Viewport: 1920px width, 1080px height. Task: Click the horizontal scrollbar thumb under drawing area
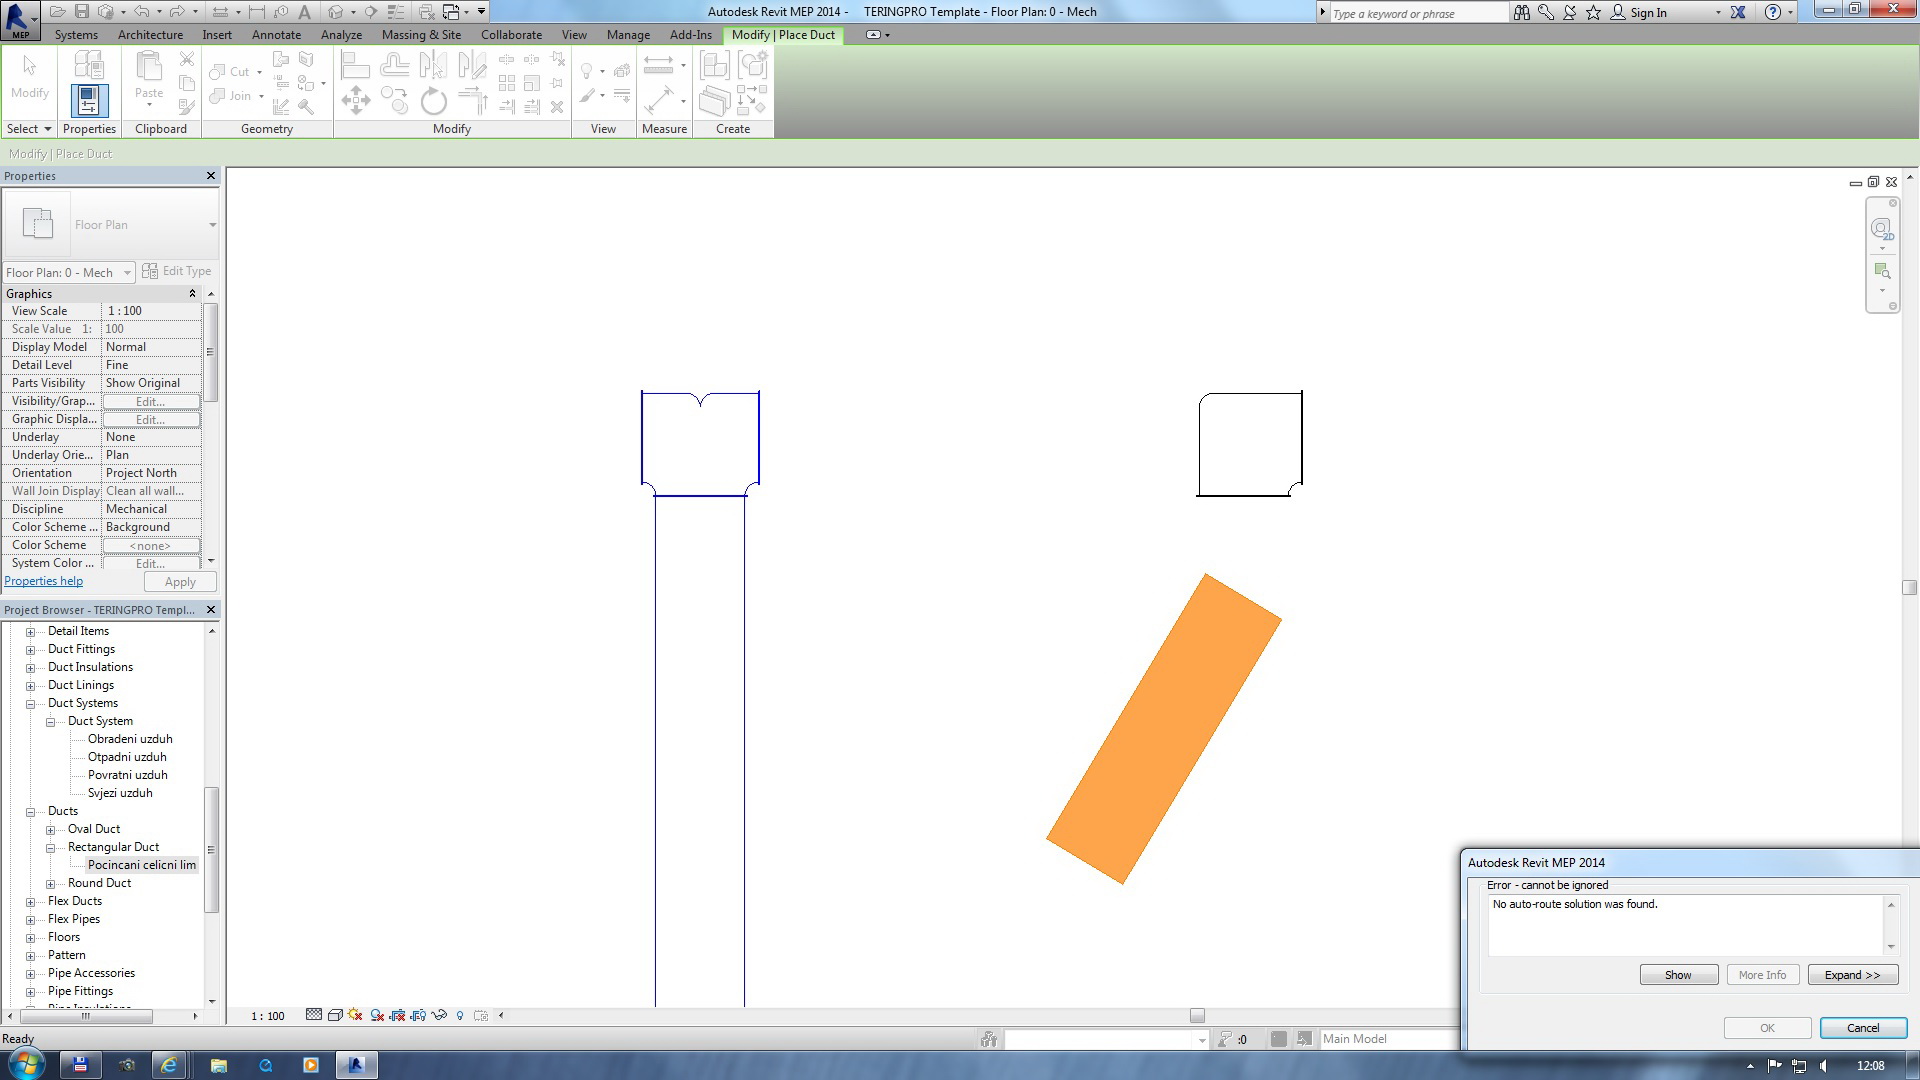pyautogui.click(x=1197, y=1015)
